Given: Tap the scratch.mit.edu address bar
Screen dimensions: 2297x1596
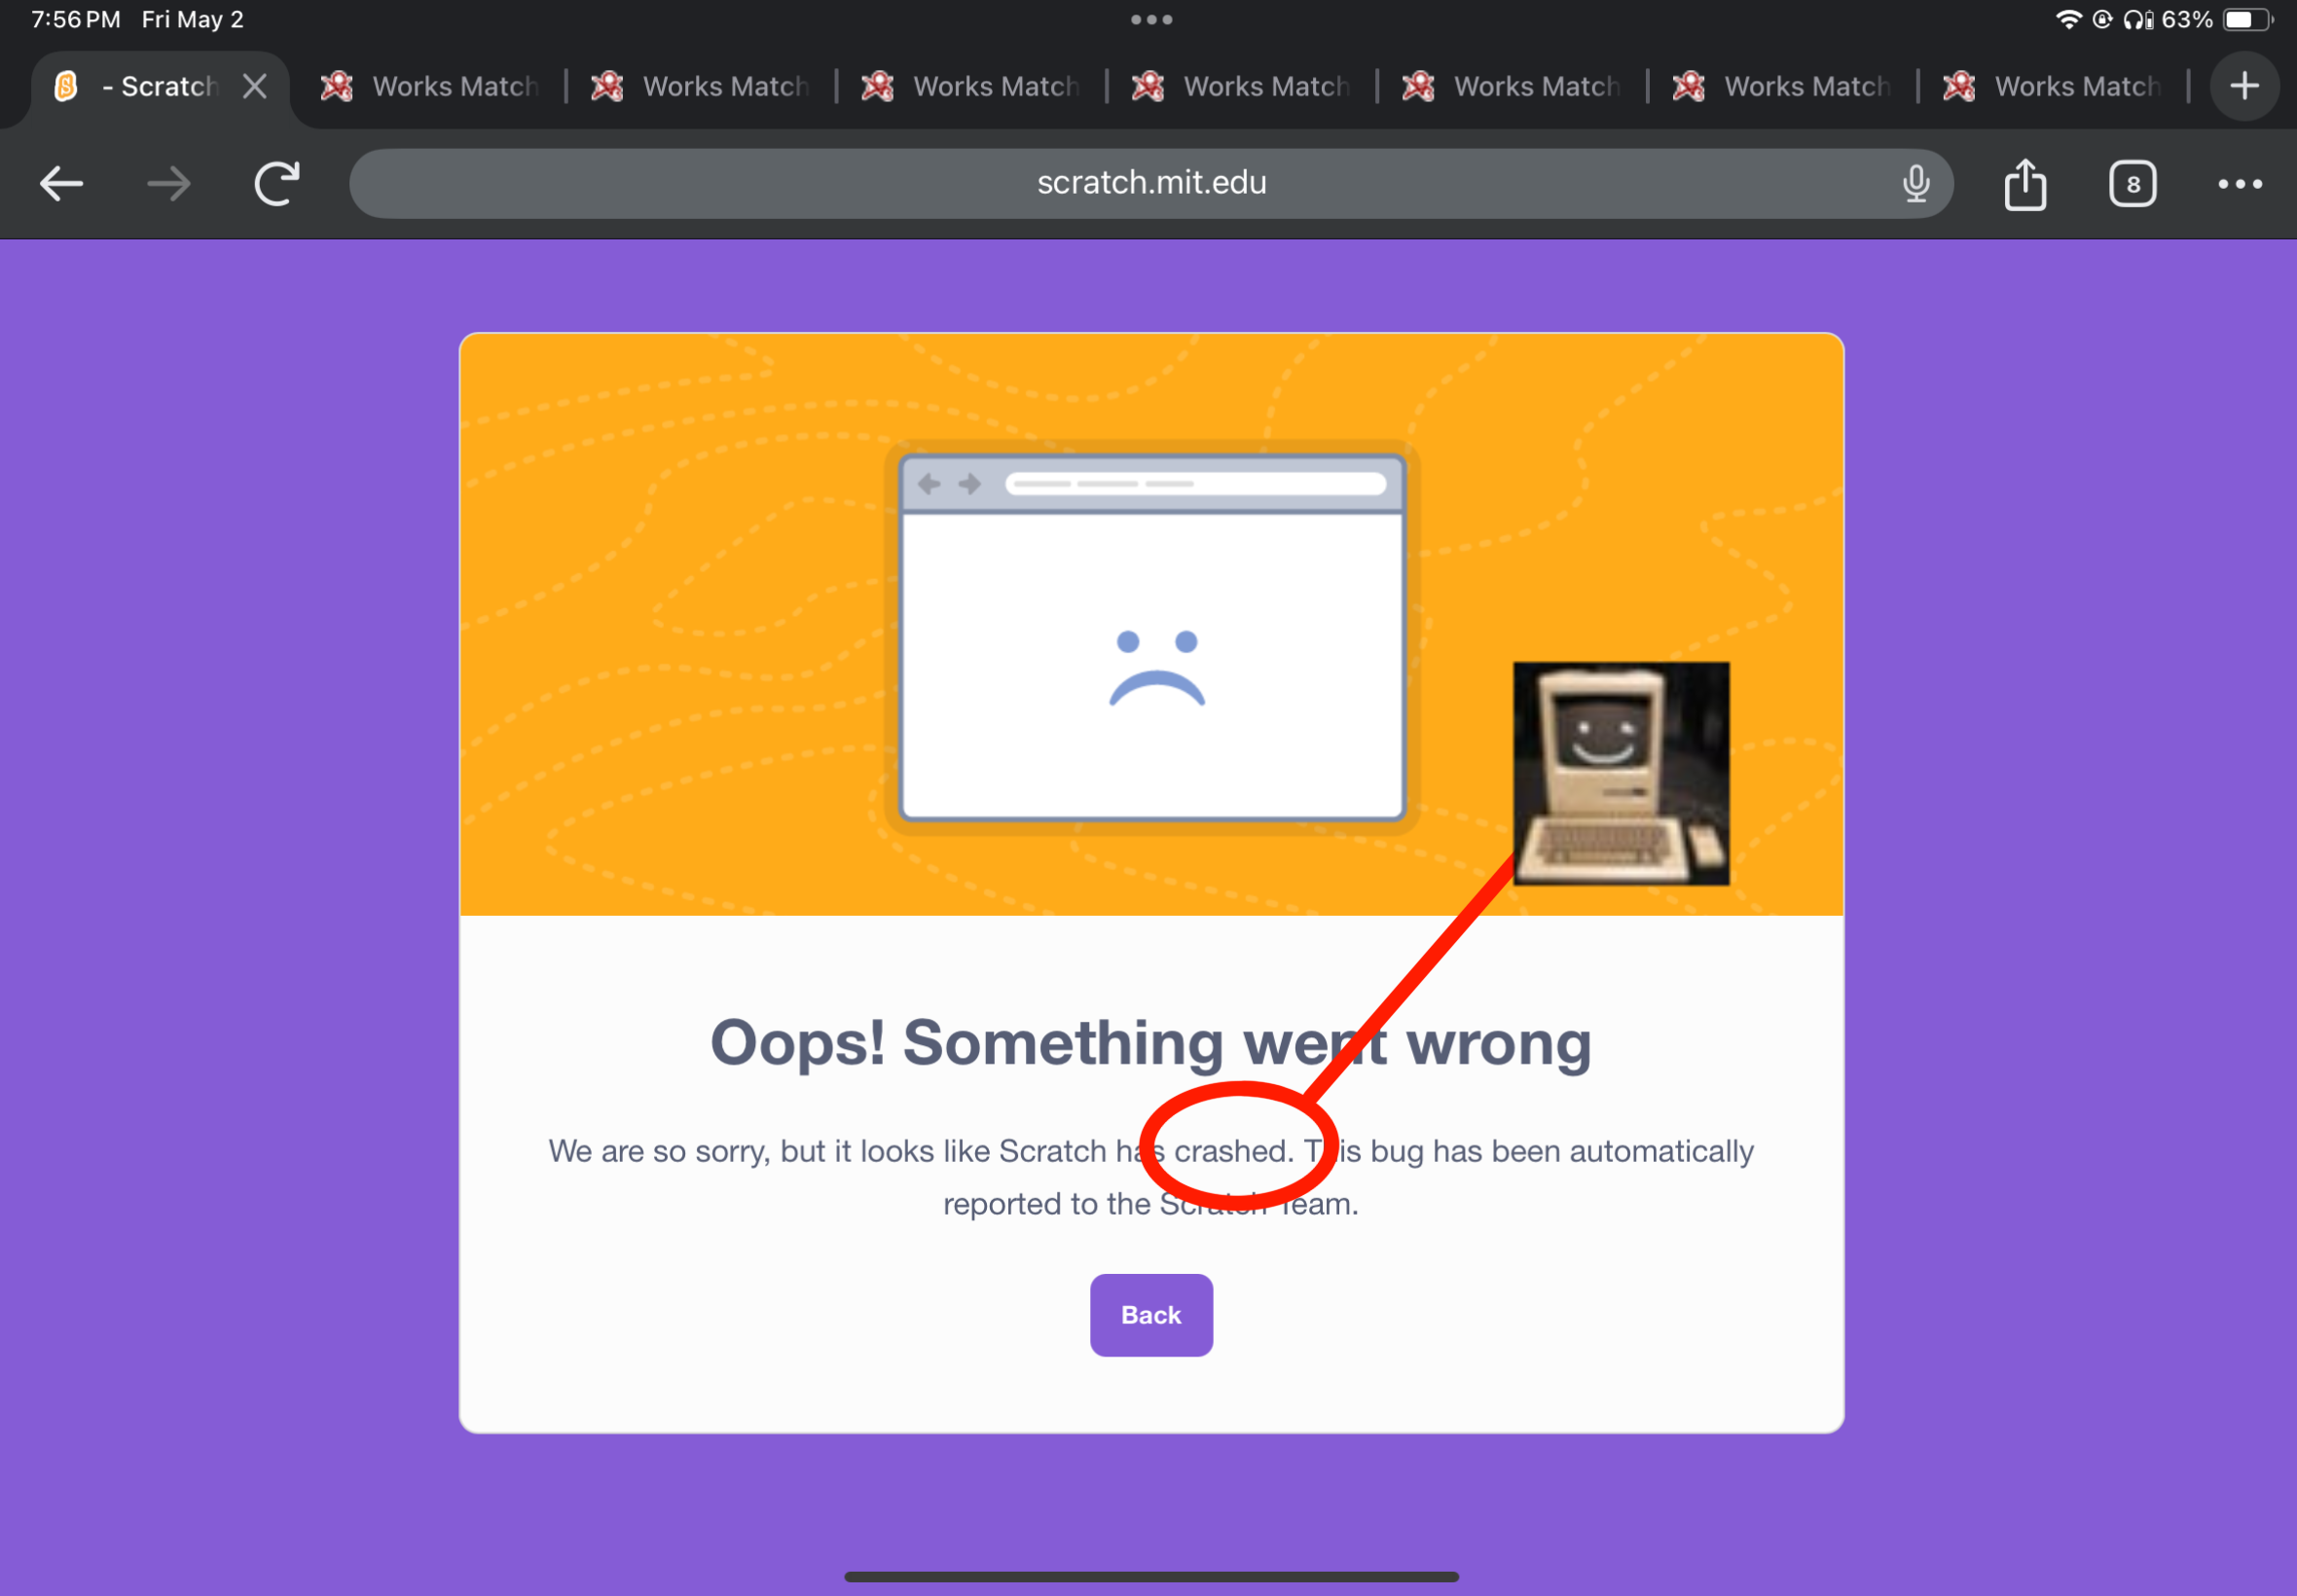Looking at the screenshot, I should click(1151, 184).
